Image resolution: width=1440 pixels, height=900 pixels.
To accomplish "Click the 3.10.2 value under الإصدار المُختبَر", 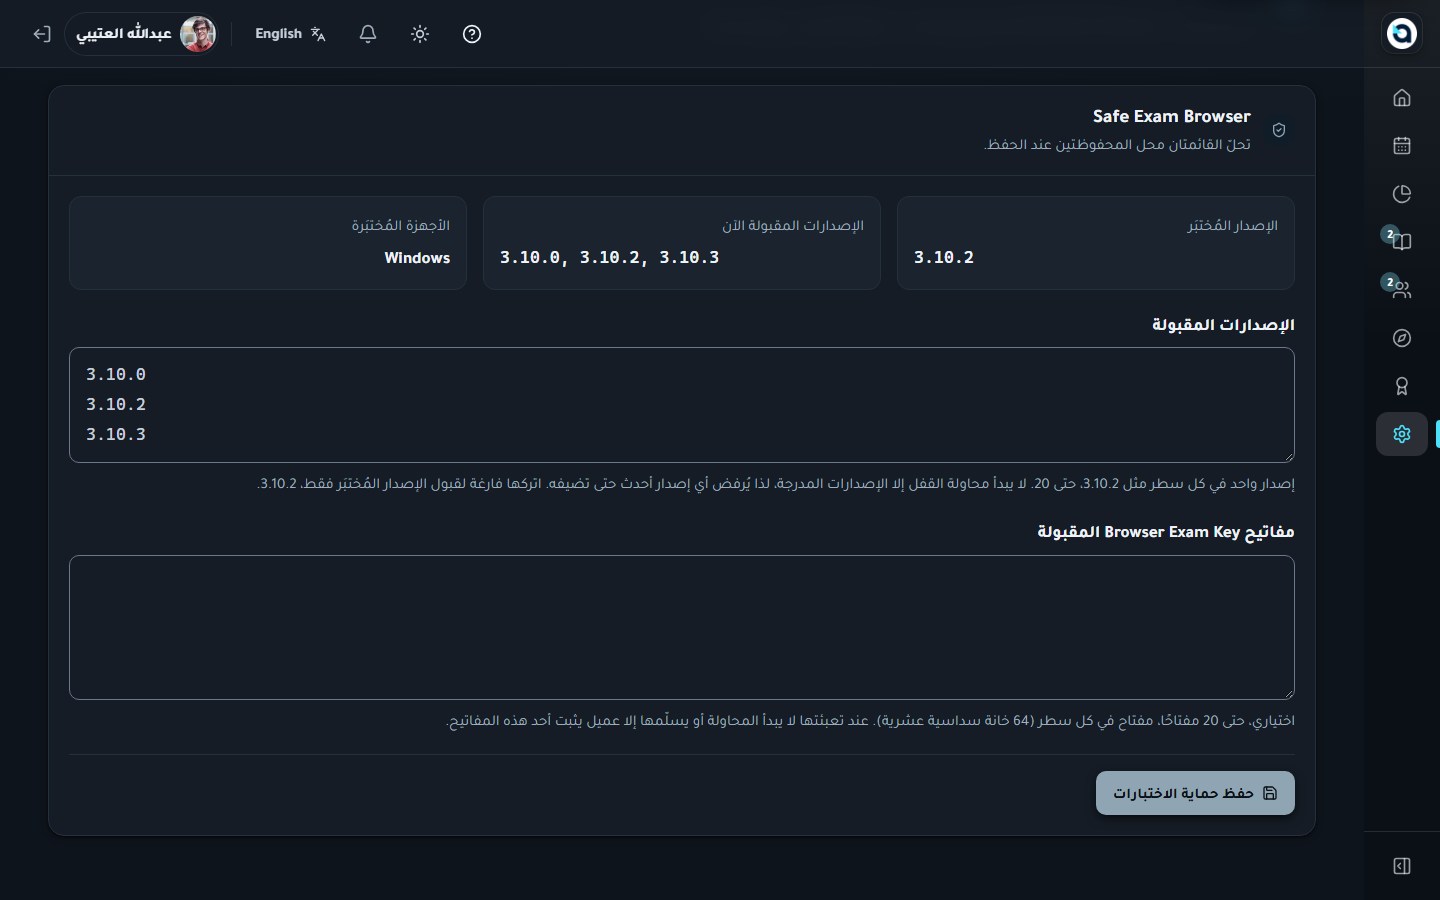I will 944,257.
